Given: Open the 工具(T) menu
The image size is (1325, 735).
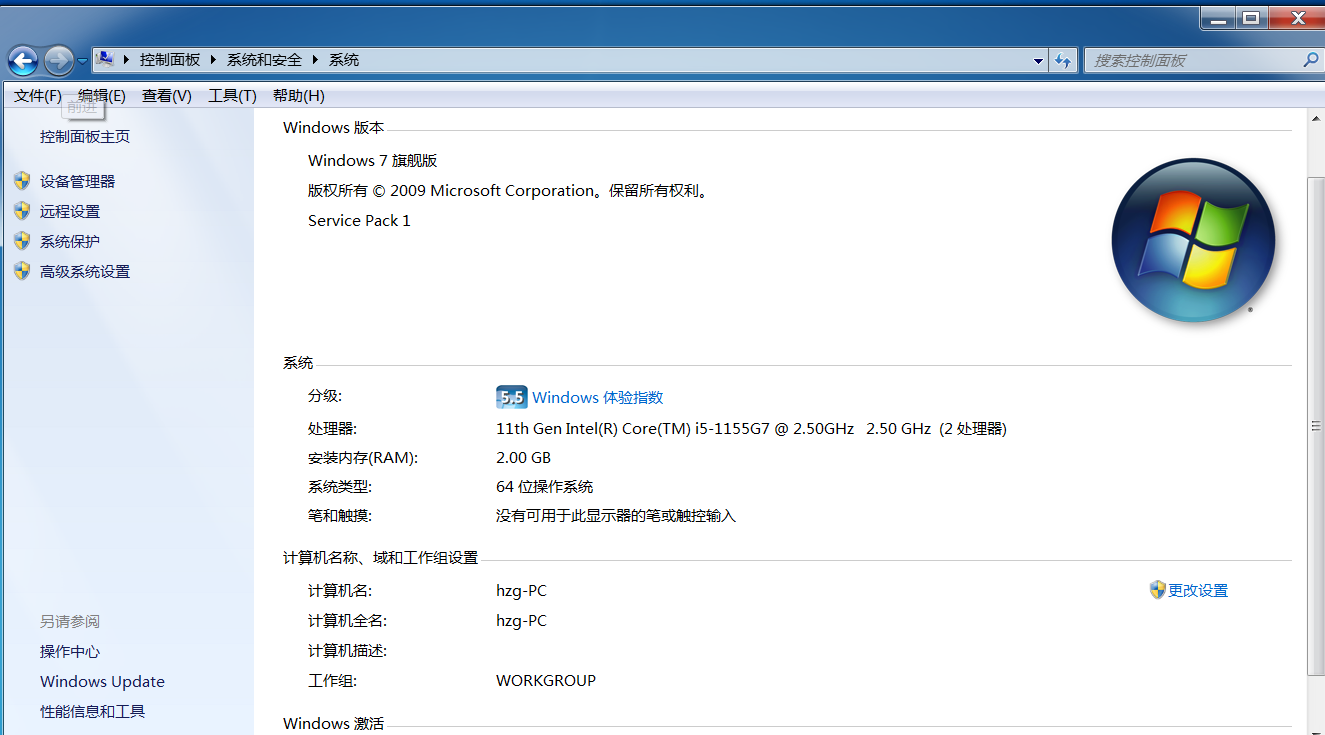Looking at the screenshot, I should click(232, 96).
